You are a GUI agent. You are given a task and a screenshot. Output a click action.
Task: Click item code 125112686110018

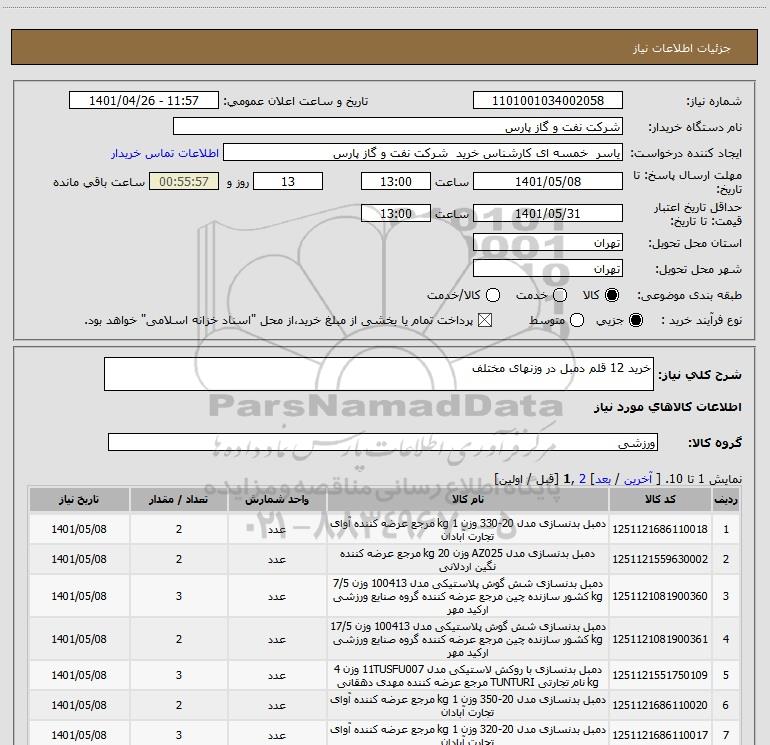[660, 529]
